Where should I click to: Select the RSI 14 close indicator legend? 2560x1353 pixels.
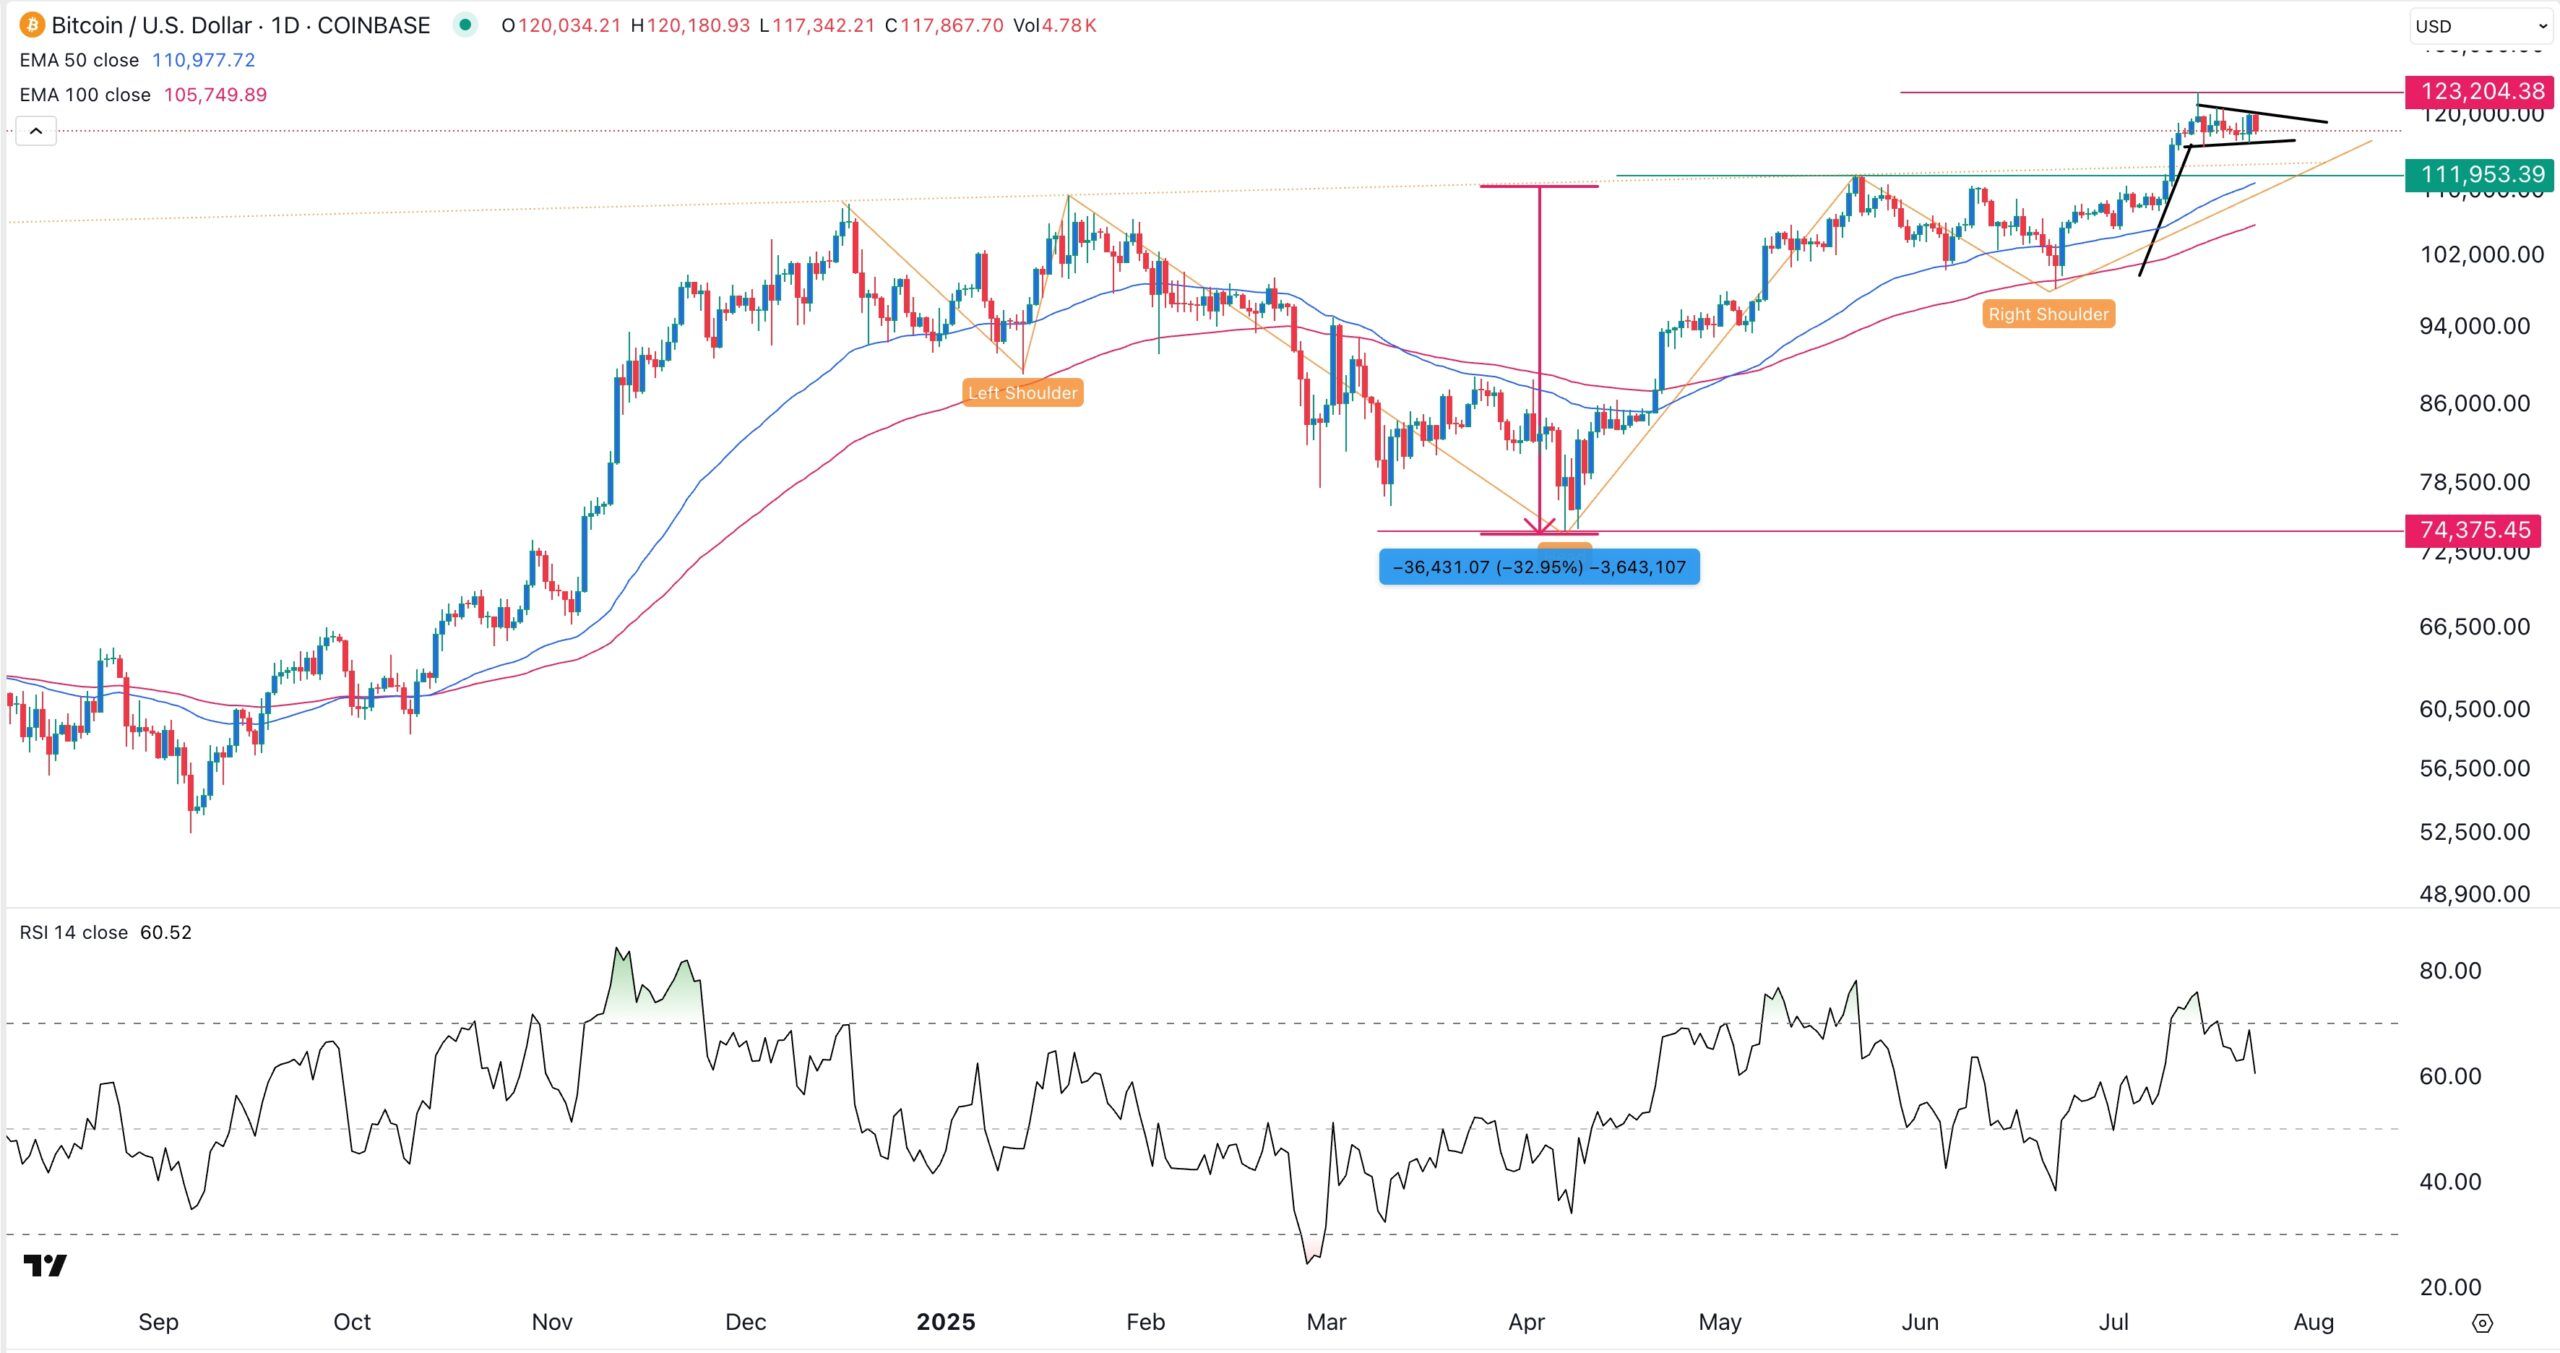pyautogui.click(x=74, y=932)
